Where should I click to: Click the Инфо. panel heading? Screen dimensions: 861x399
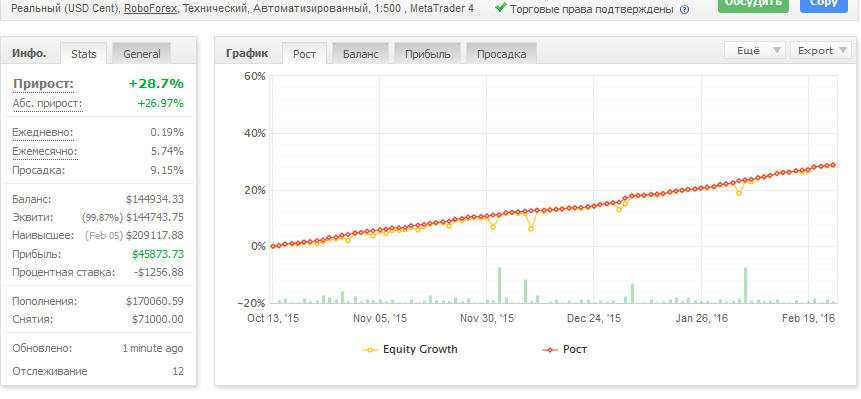[29, 53]
